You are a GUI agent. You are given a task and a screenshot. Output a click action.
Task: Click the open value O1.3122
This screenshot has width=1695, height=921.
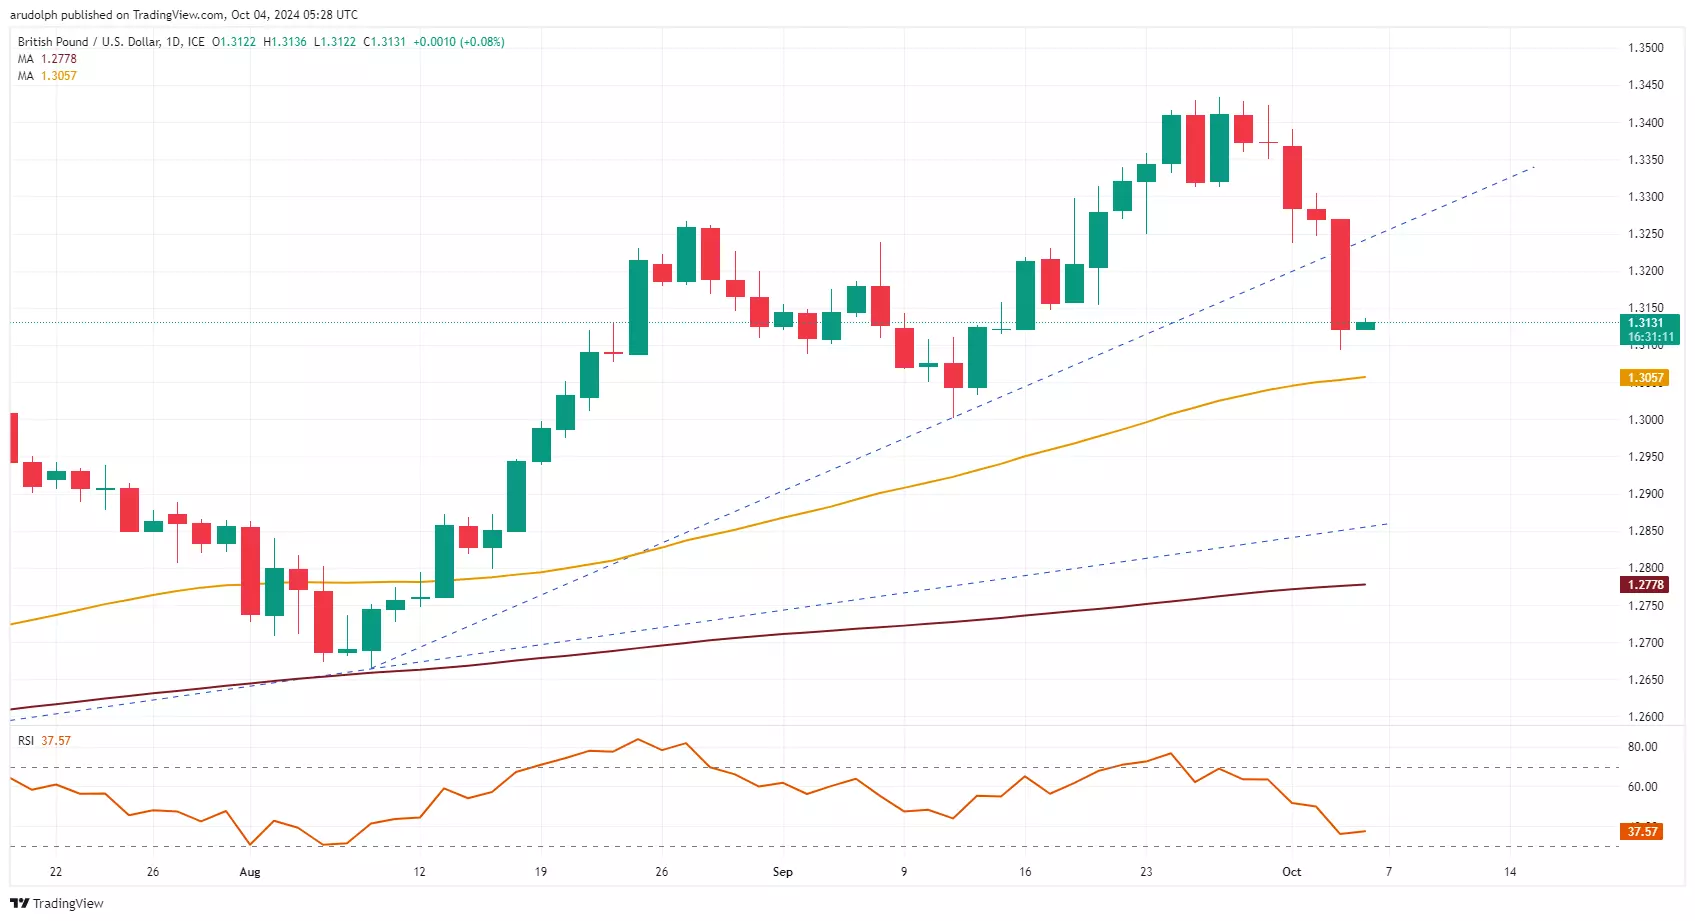(x=234, y=42)
